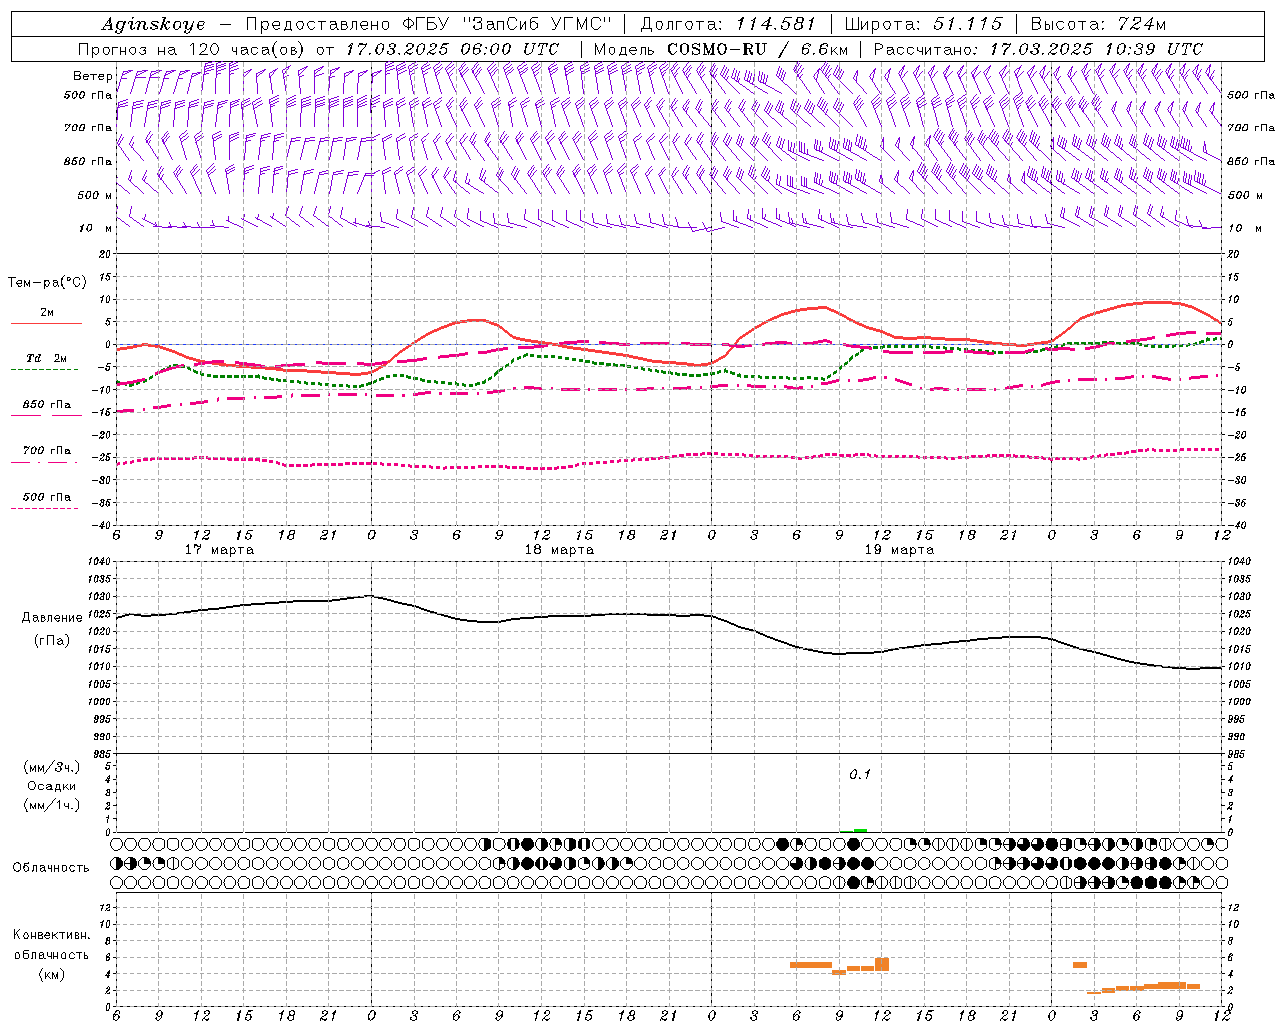Viewport: 1280px width, 1024px height.
Task: Click the 500 м wind level label on left
Action: click(94, 195)
